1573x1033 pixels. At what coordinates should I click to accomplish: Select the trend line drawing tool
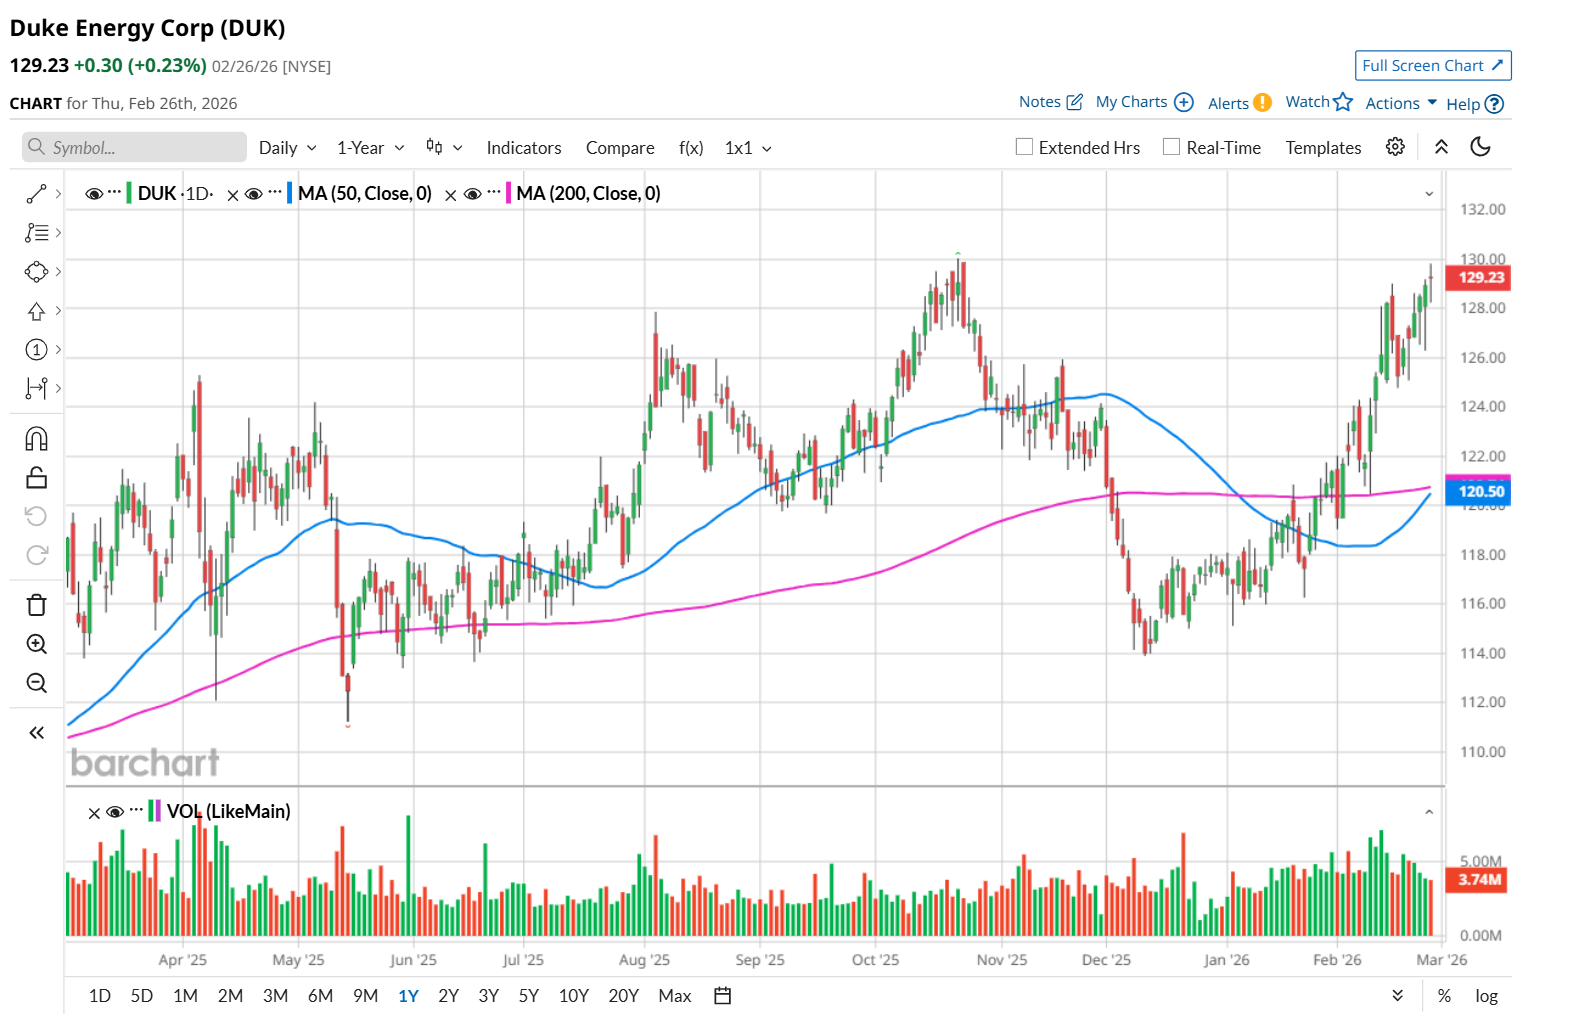pyautogui.click(x=37, y=194)
